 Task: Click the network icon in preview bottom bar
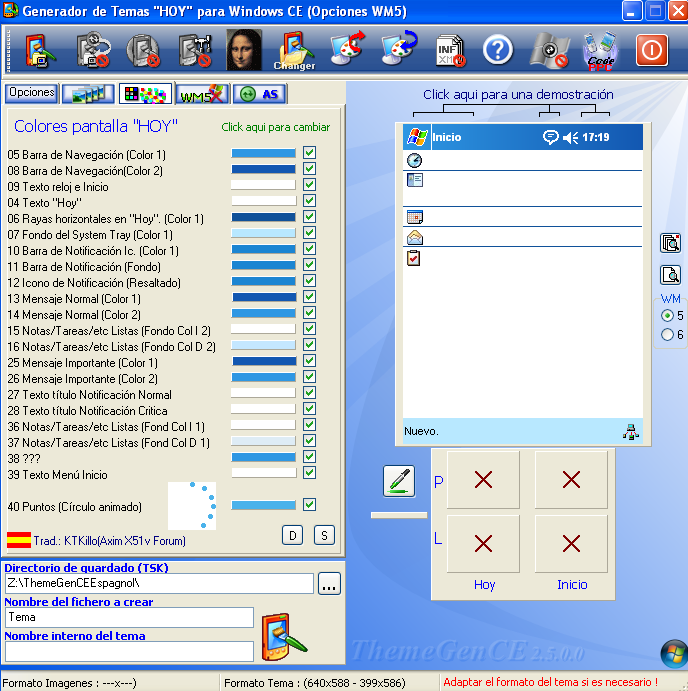(631, 431)
